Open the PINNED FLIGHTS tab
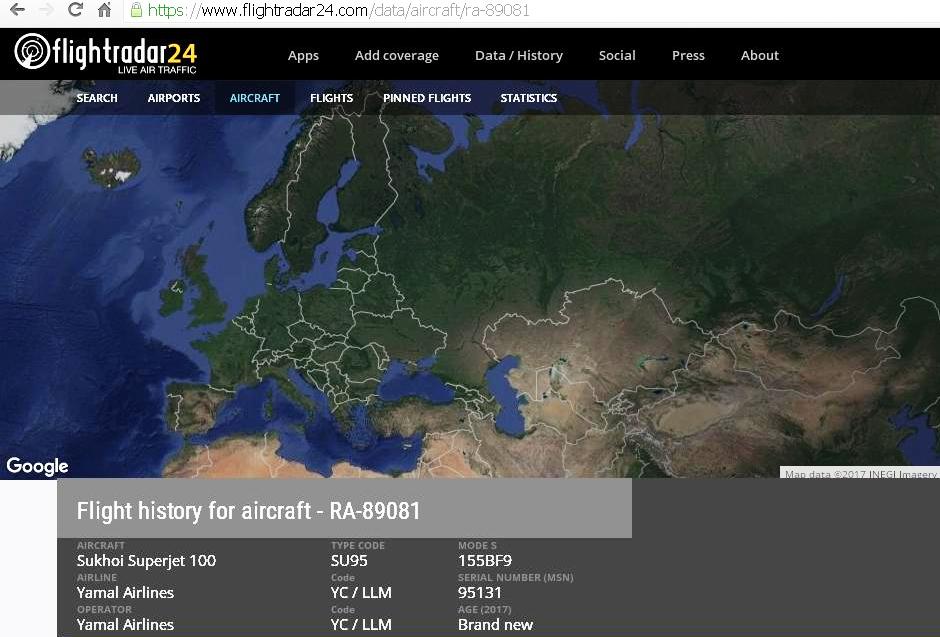The width and height of the screenshot is (940, 637). (x=427, y=98)
